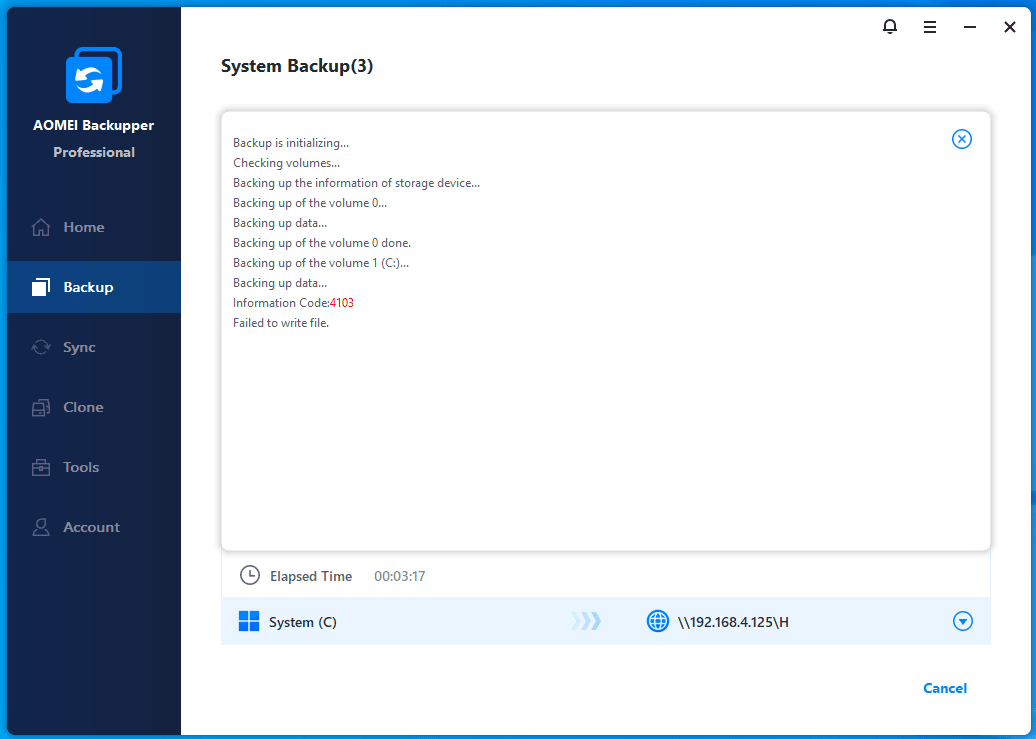Click the System Backup(3) title
The height and width of the screenshot is (739, 1036).
coord(297,67)
